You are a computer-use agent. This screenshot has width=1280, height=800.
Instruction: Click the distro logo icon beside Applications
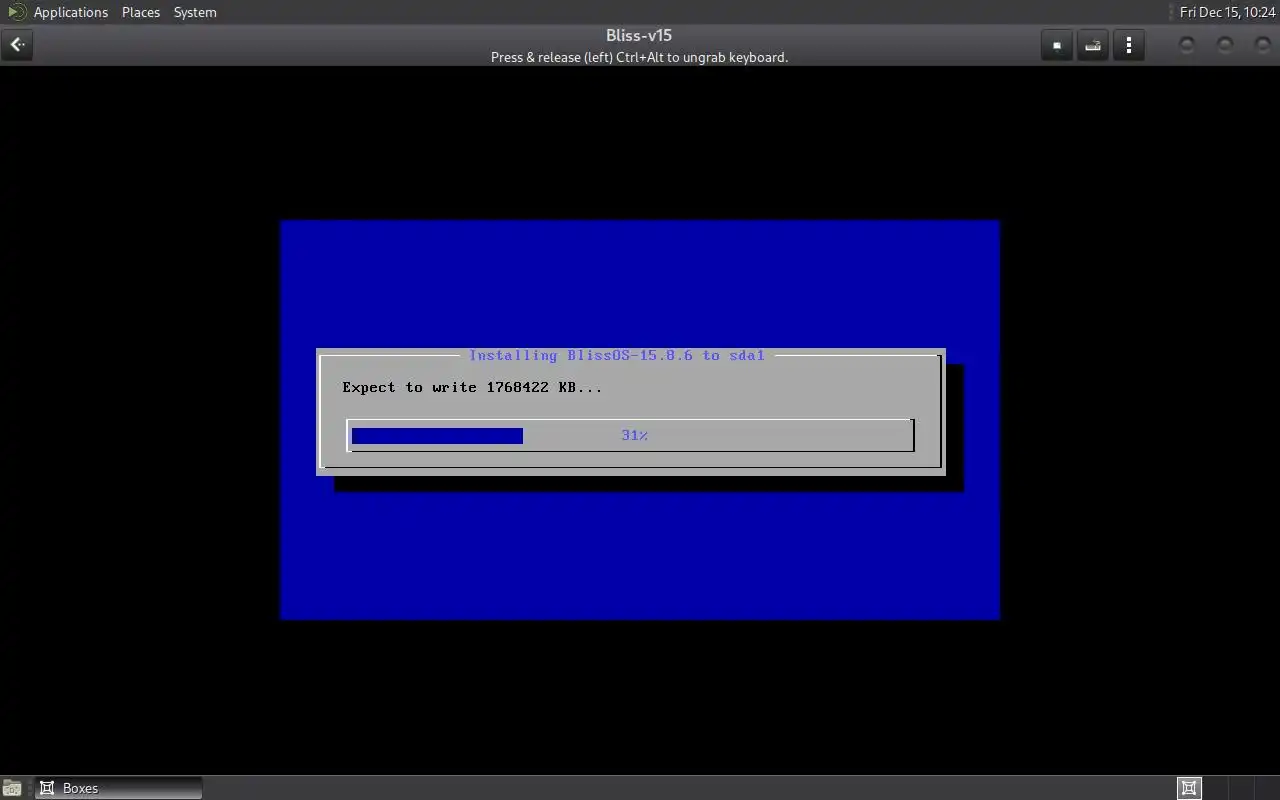[x=16, y=12]
